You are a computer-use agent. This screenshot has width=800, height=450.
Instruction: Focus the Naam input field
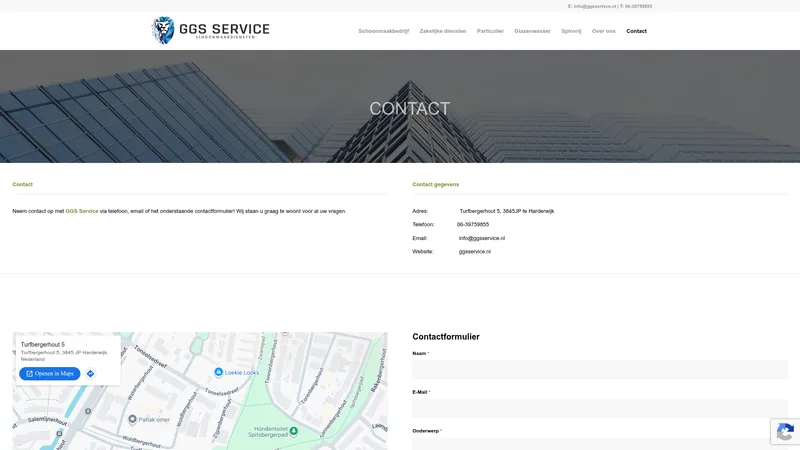(600, 369)
